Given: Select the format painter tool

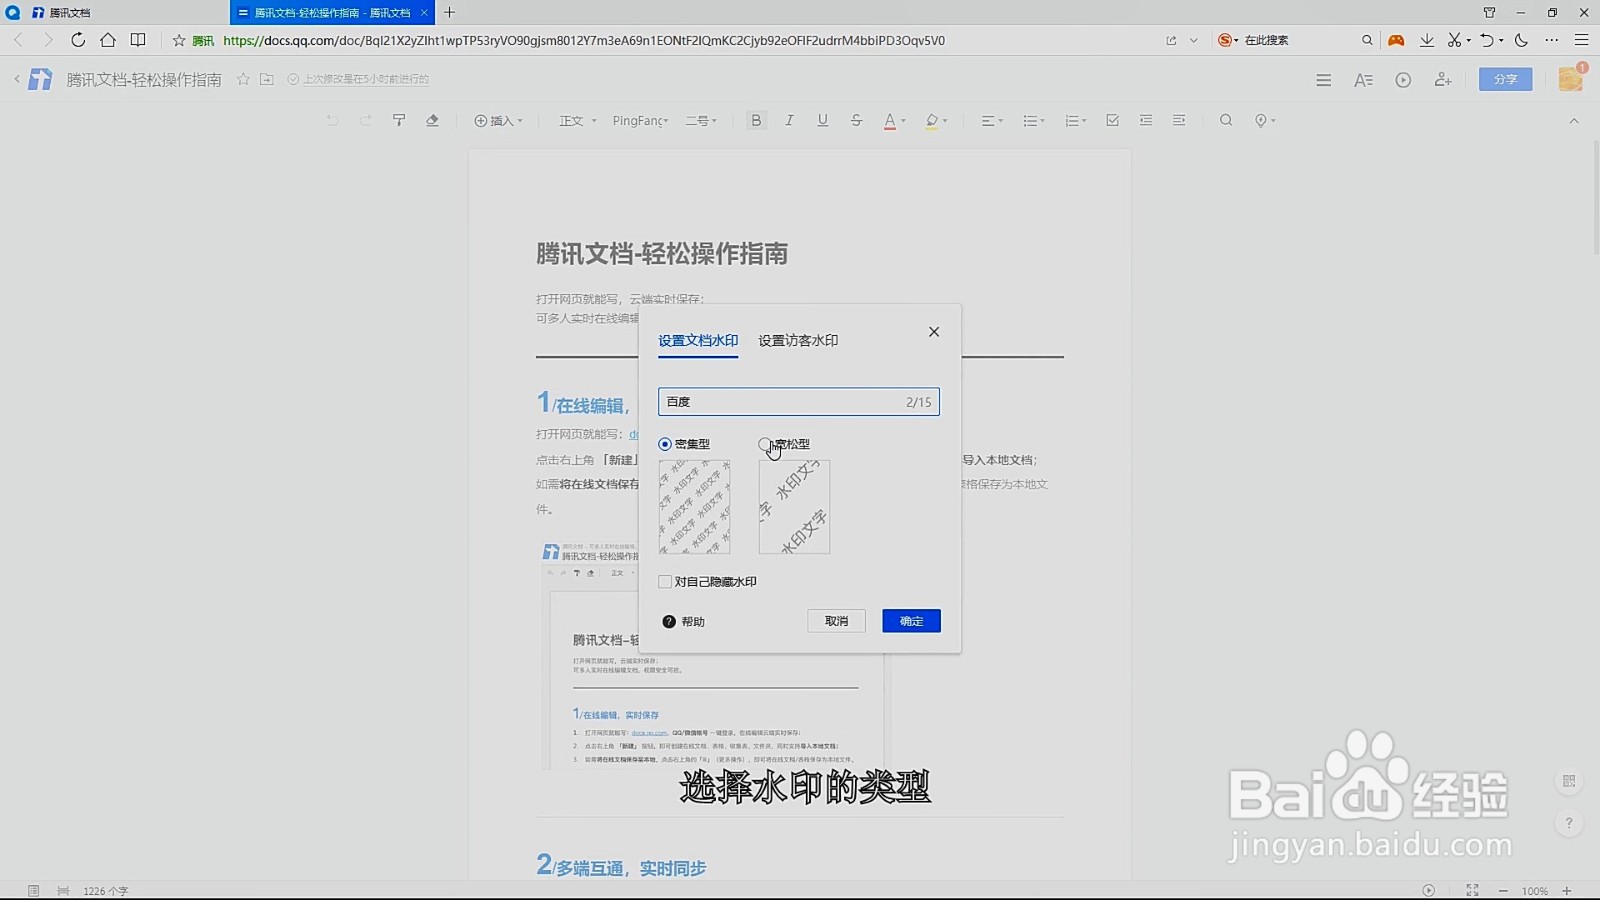Looking at the screenshot, I should pyautogui.click(x=399, y=121).
